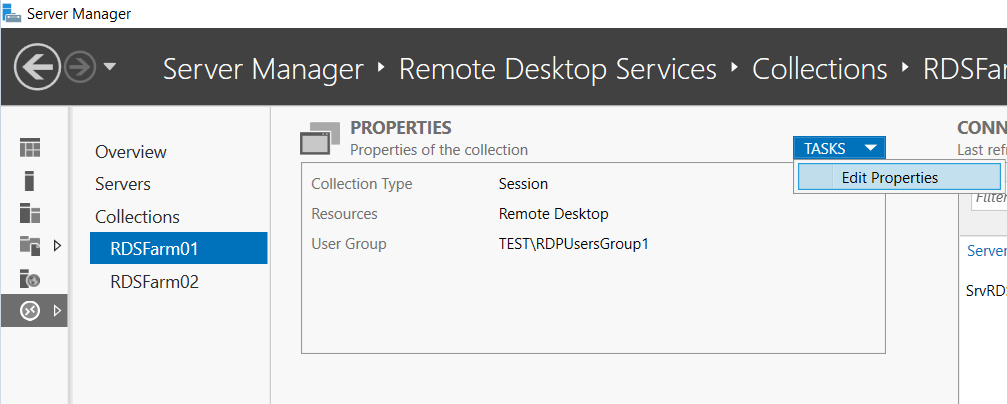Open the TASKS dropdown in Properties

click(x=839, y=148)
